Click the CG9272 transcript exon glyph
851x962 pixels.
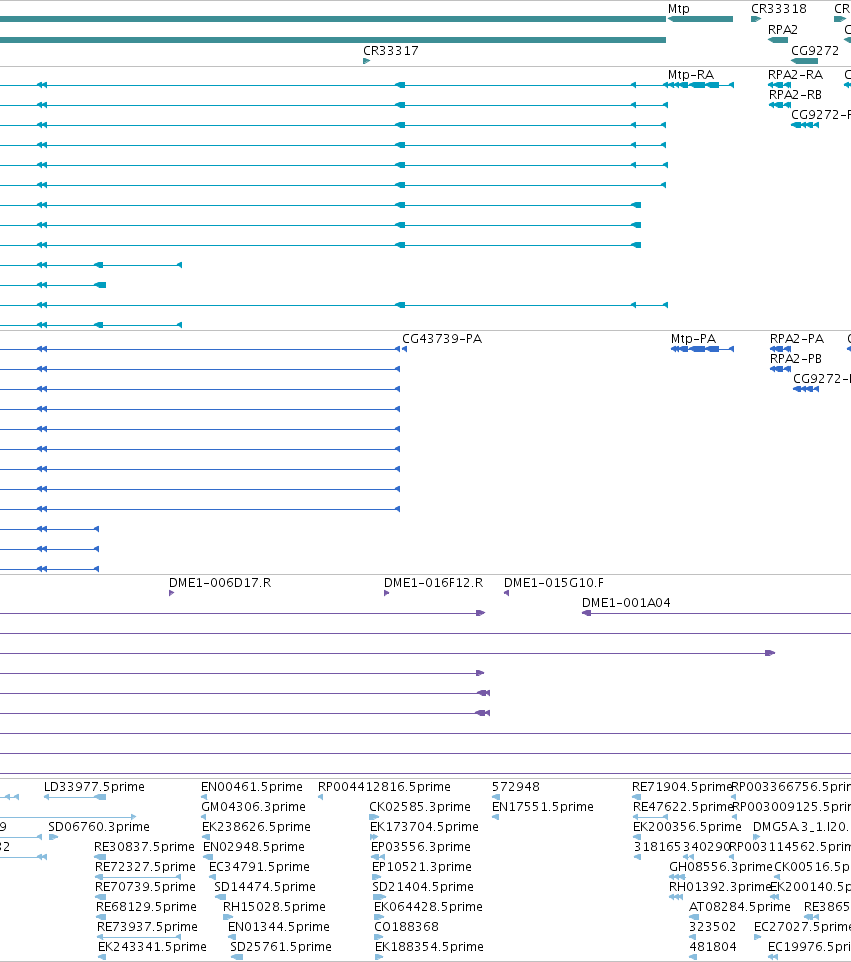[x=805, y=125]
